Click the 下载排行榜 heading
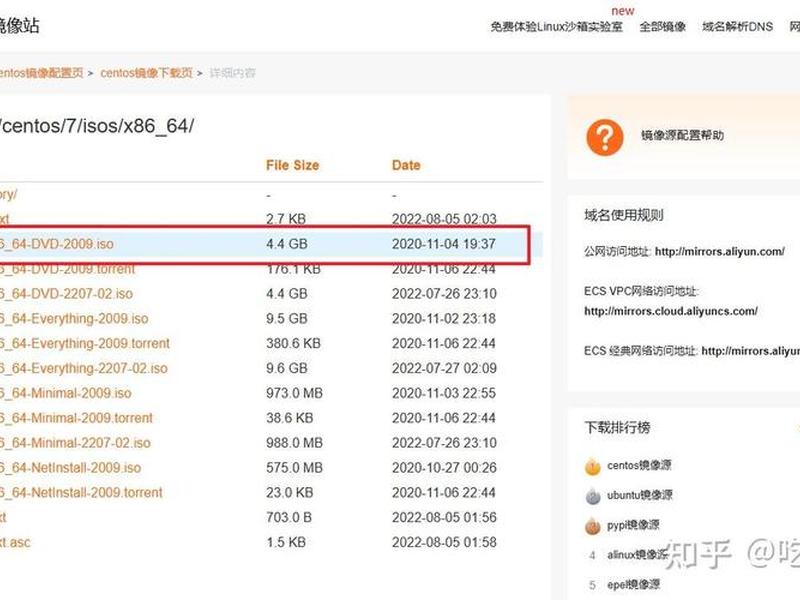 pyautogui.click(x=617, y=427)
